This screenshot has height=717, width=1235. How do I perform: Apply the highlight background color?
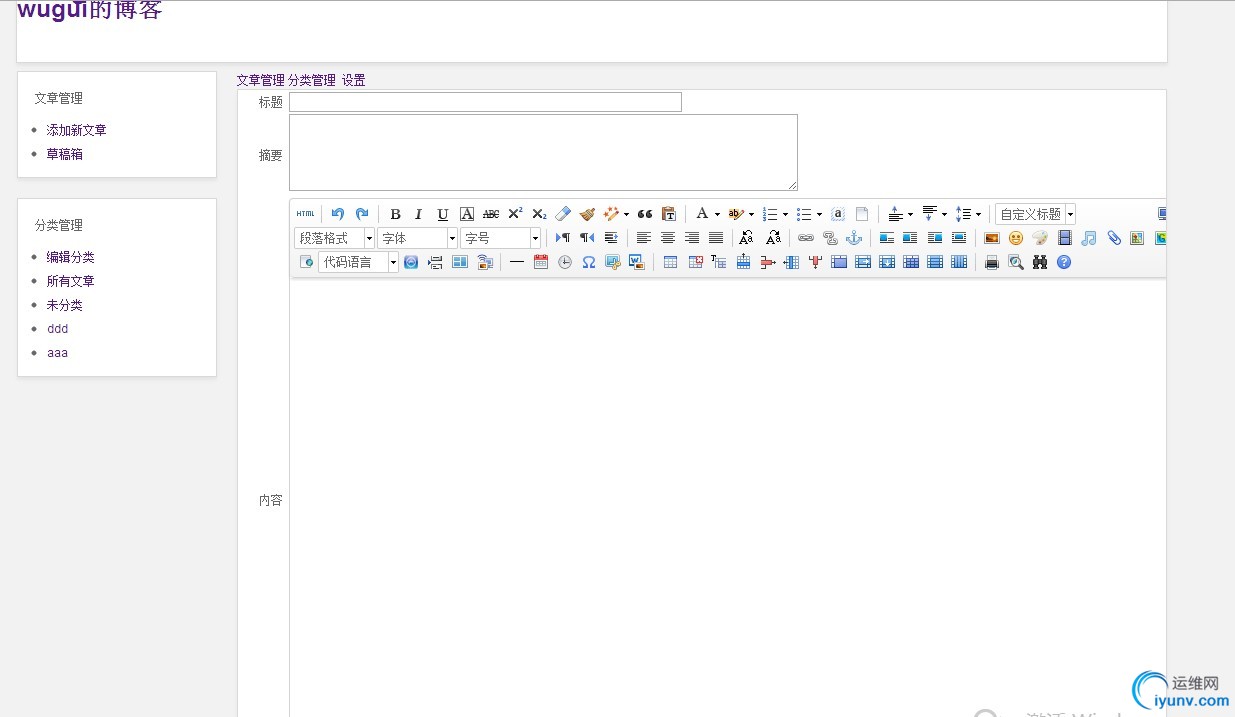736,214
